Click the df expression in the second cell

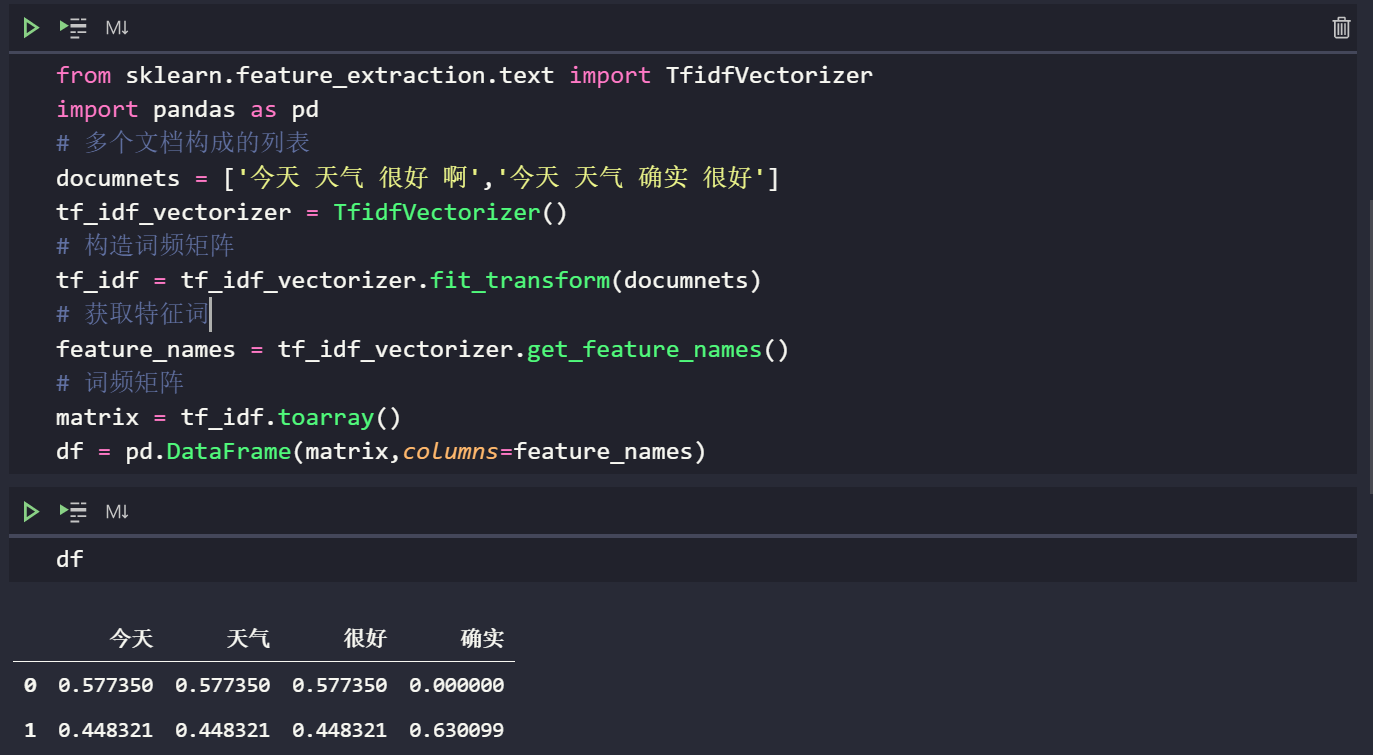coord(69,558)
